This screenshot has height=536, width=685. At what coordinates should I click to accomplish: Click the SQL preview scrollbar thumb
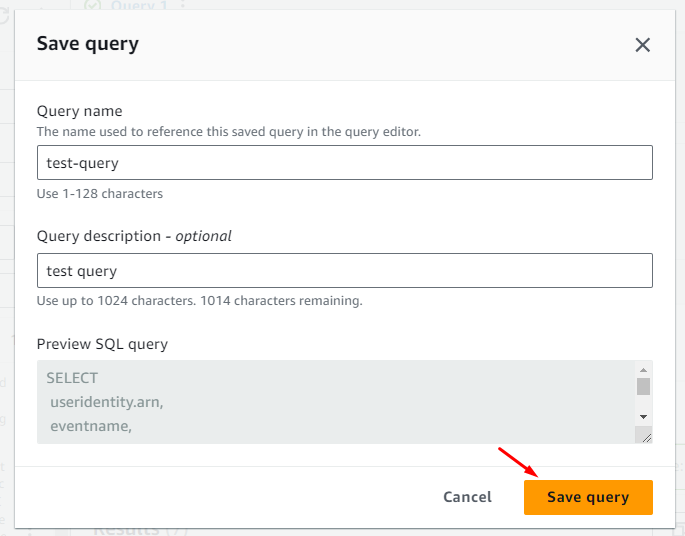tap(643, 386)
